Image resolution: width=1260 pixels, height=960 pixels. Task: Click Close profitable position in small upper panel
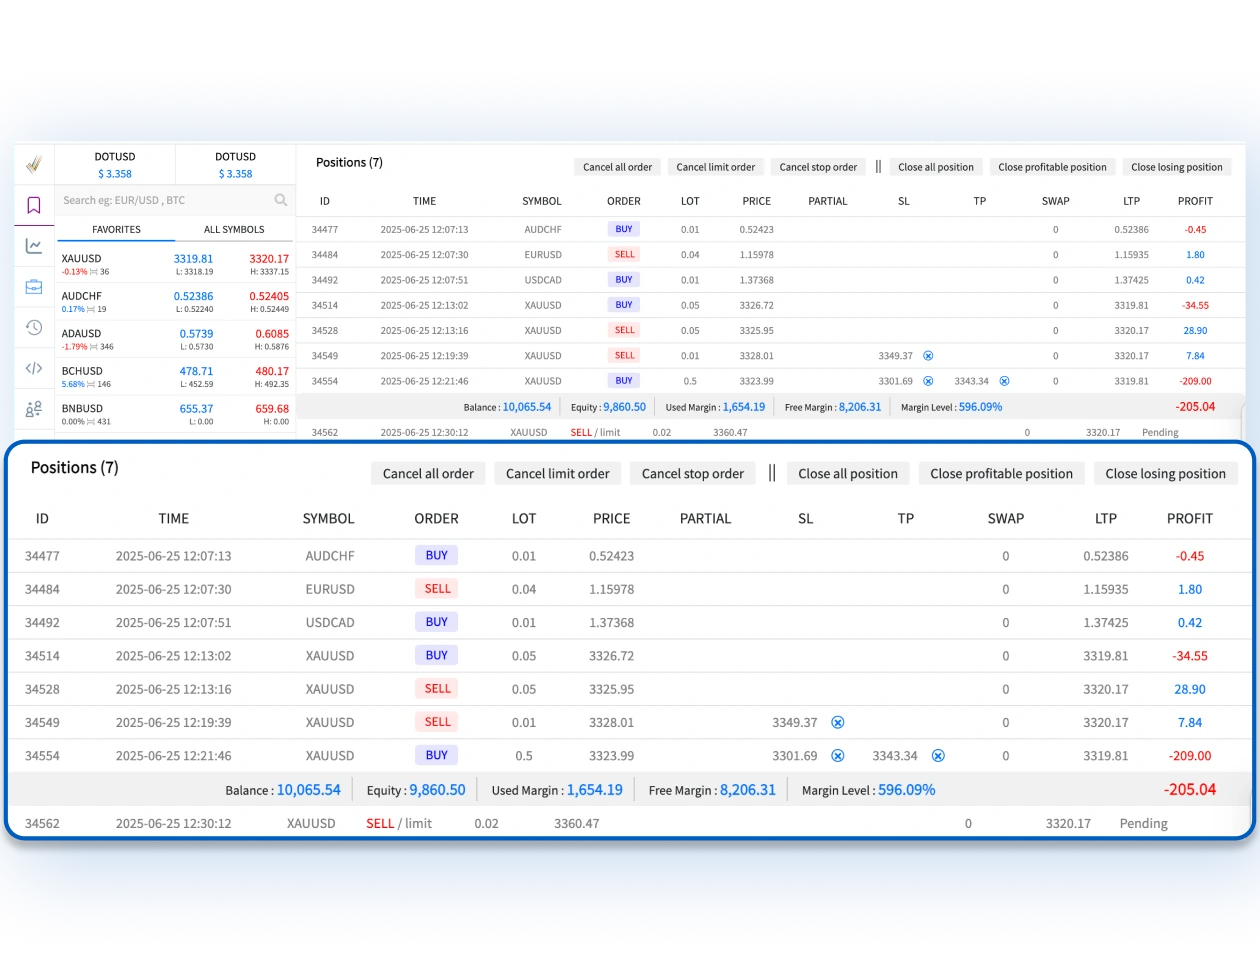[1052, 167]
